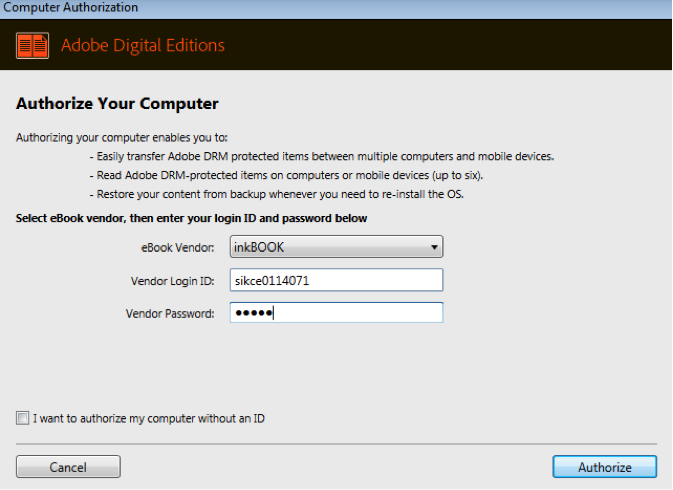
Task: Click the 'Restore your content from backup' line
Action: coord(277,194)
